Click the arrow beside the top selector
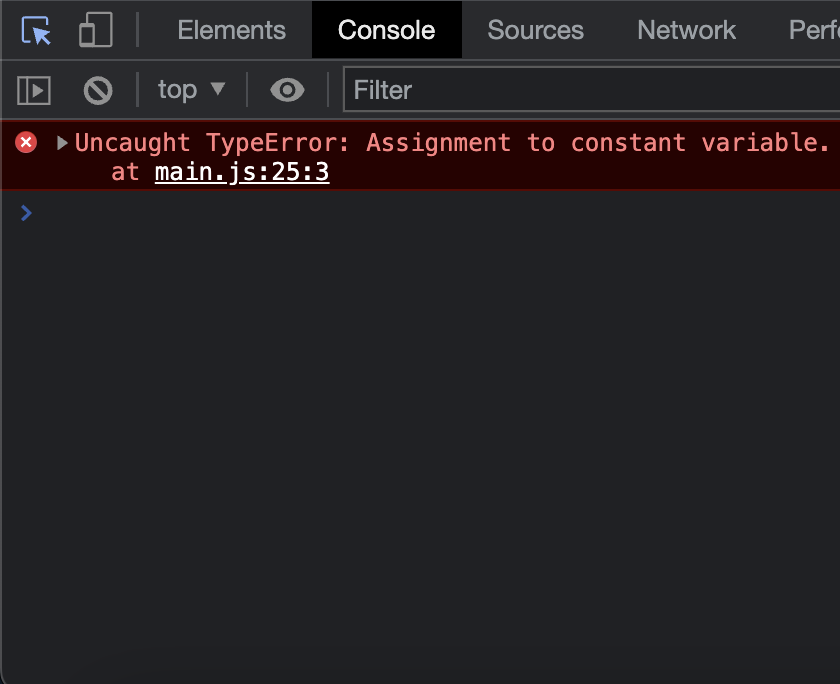The height and width of the screenshot is (684, 840). [x=217, y=90]
